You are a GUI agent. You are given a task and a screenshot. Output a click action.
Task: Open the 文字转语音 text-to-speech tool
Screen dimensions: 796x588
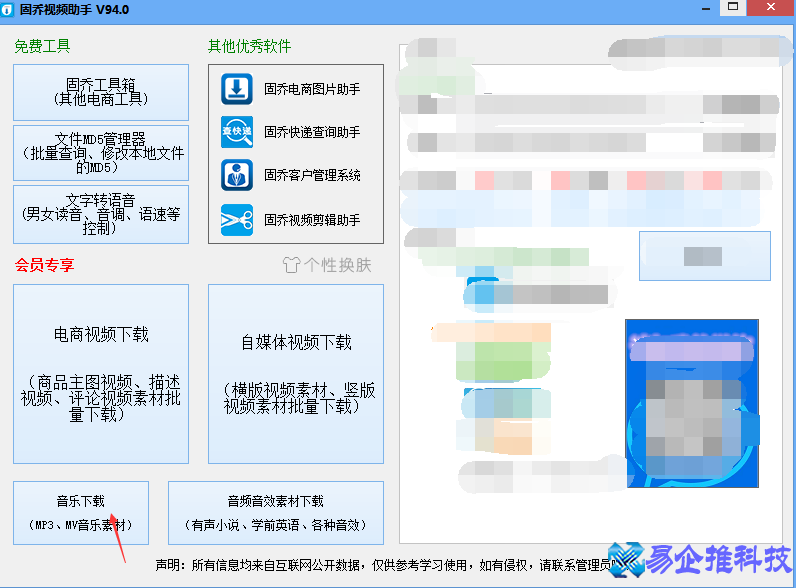101,214
